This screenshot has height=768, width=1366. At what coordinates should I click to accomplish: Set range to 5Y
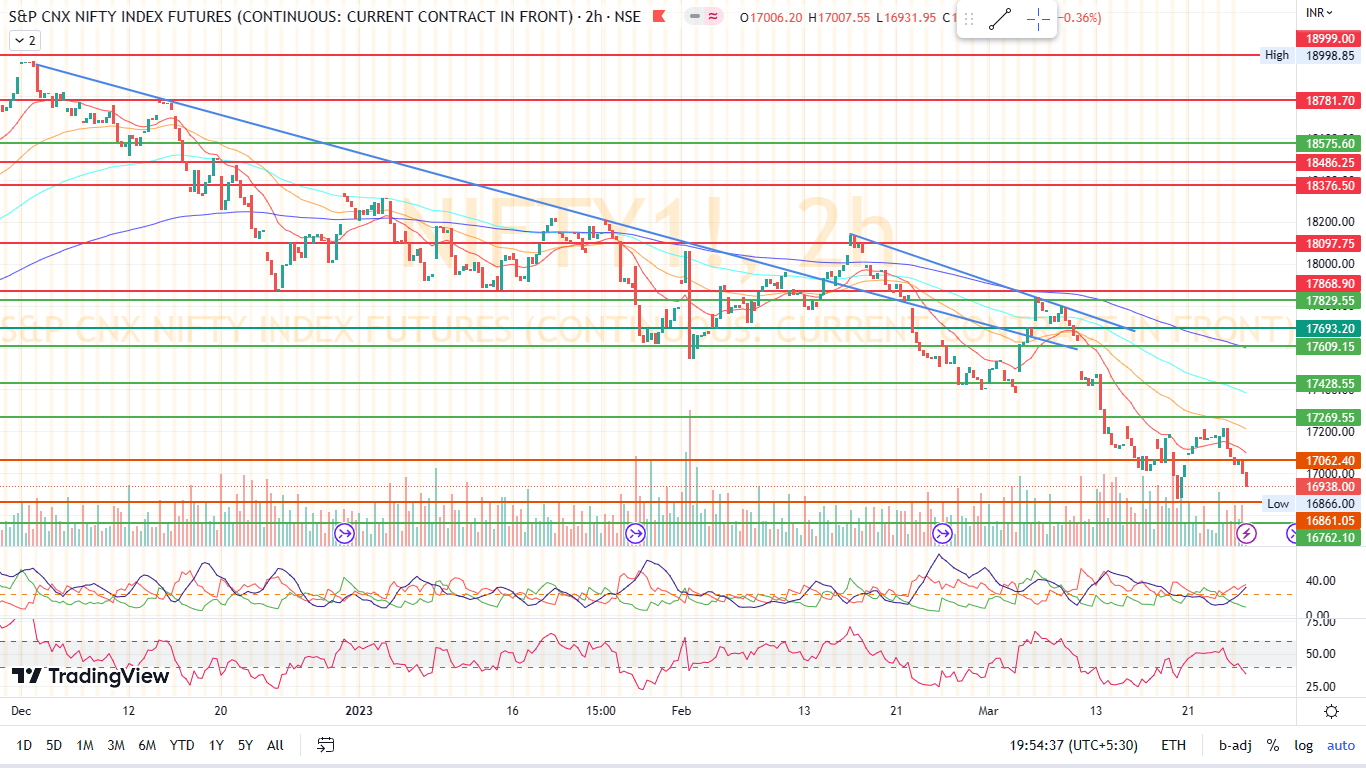click(245, 745)
